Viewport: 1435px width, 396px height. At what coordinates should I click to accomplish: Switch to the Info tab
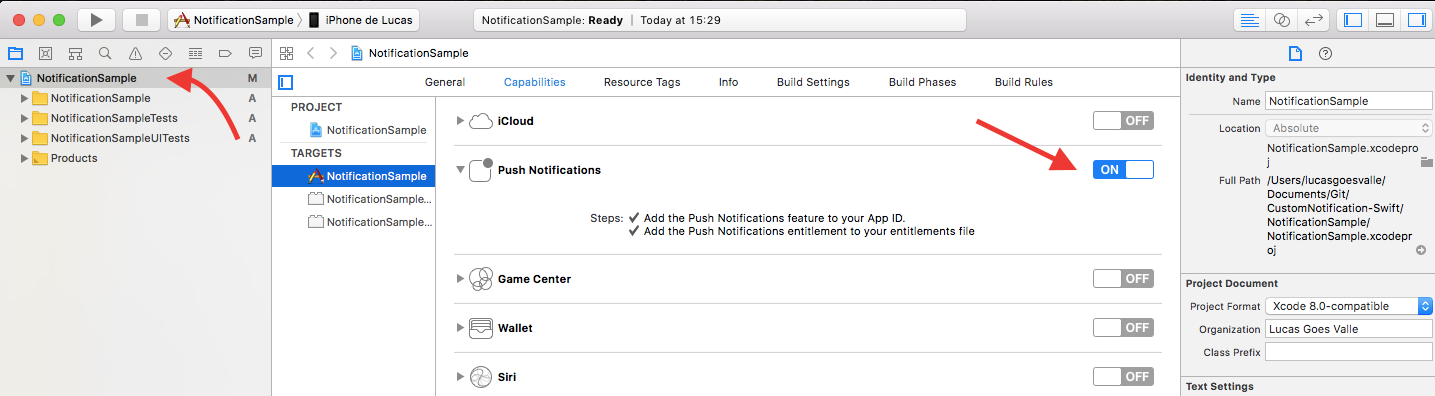[x=728, y=82]
